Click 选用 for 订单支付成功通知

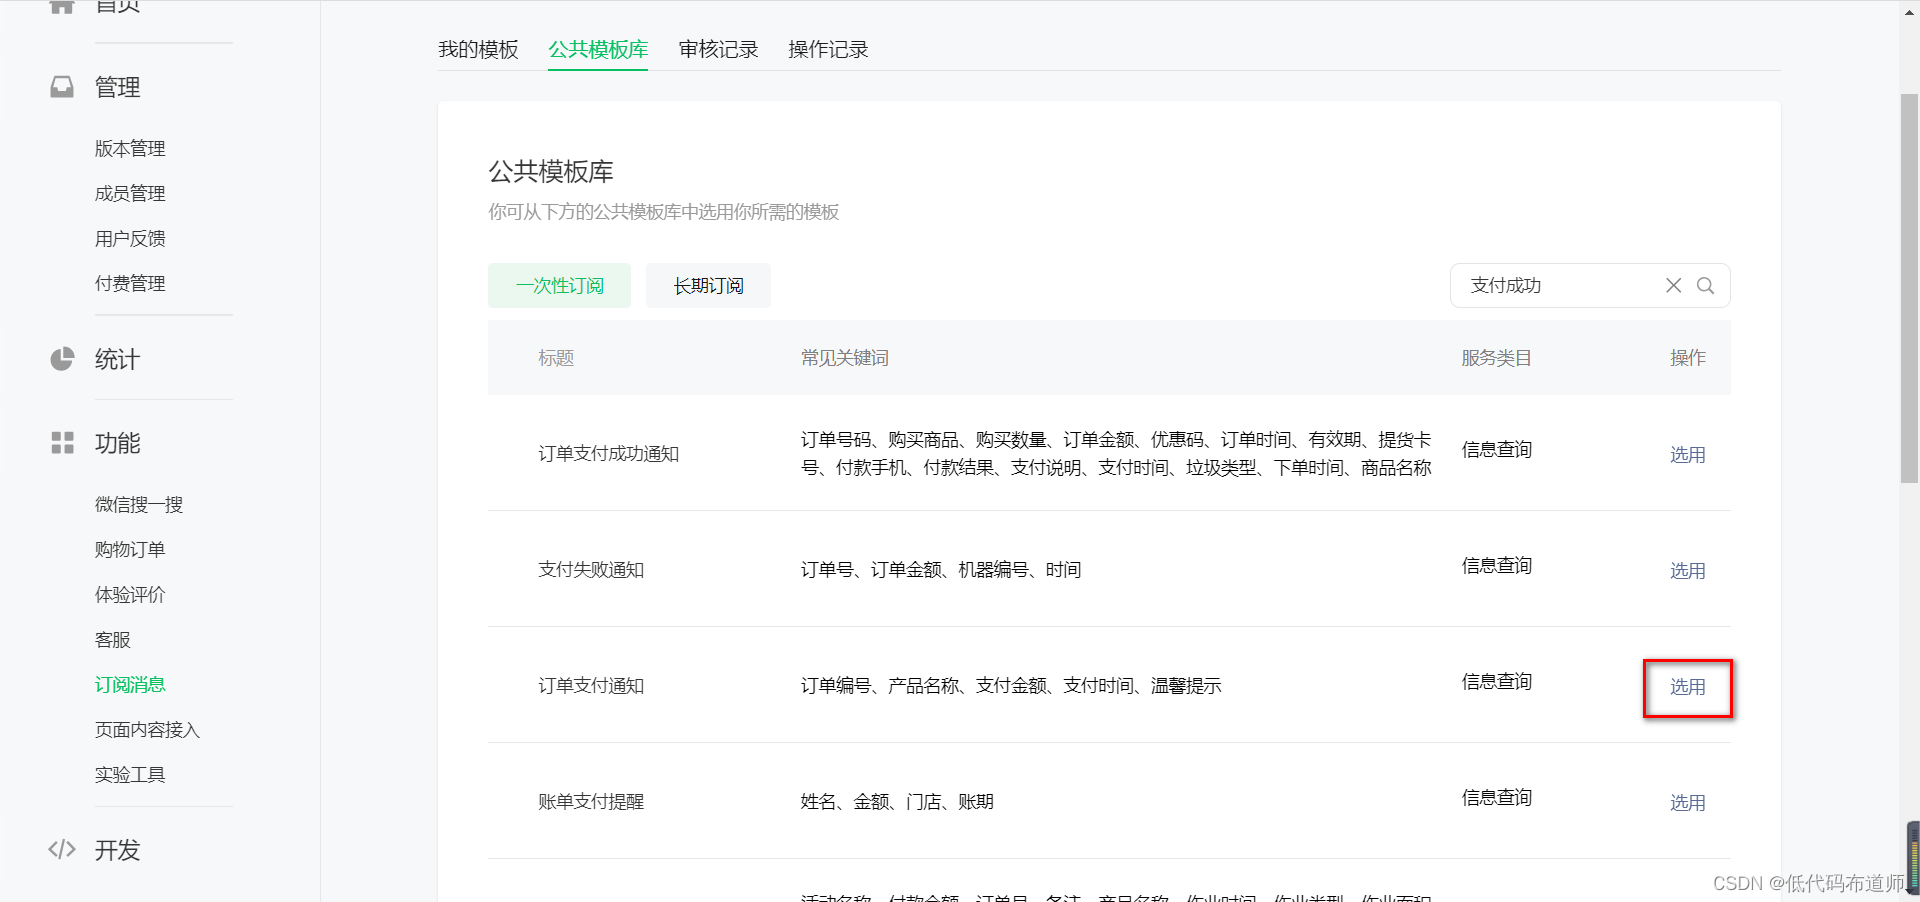pyautogui.click(x=1687, y=455)
